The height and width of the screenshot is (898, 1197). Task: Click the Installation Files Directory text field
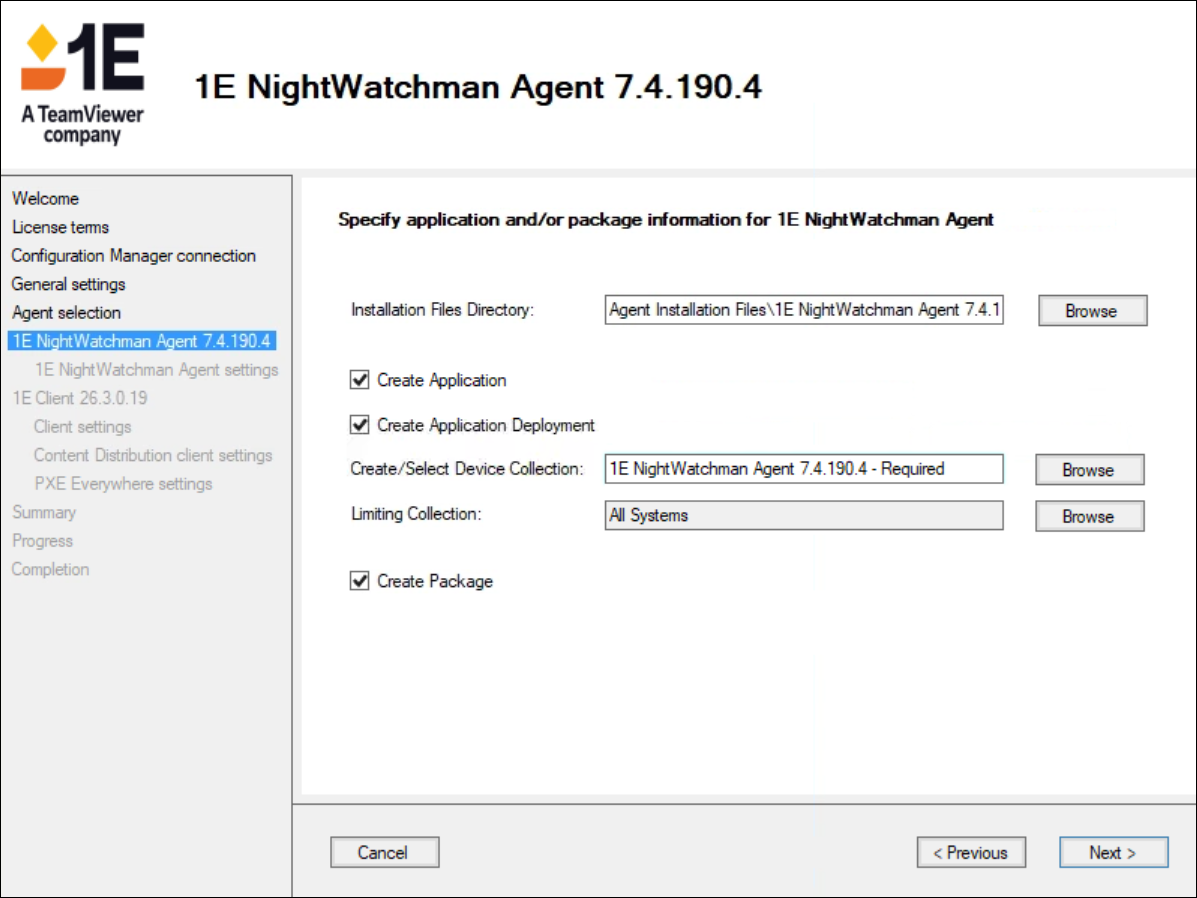[x=803, y=311]
